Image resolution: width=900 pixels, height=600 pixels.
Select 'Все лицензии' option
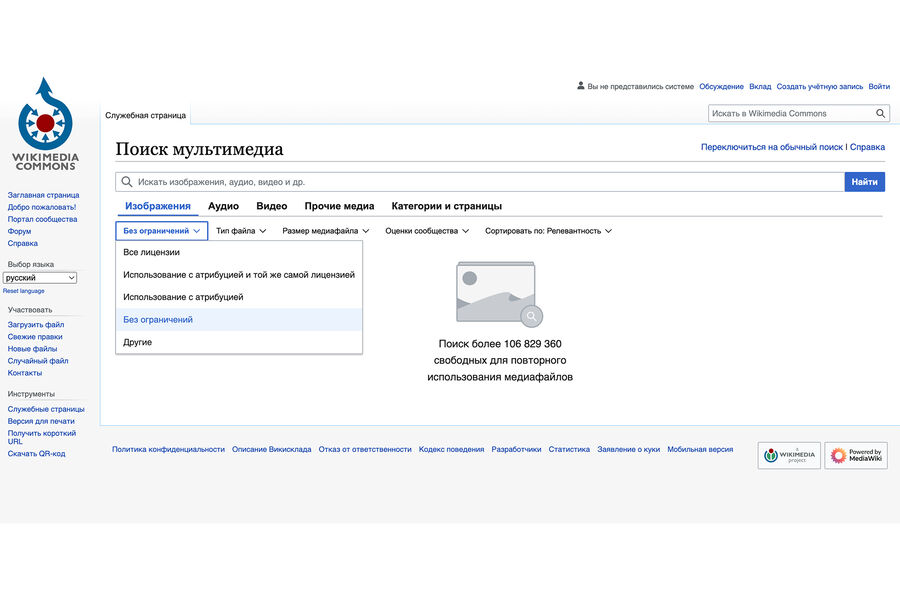[239, 252]
